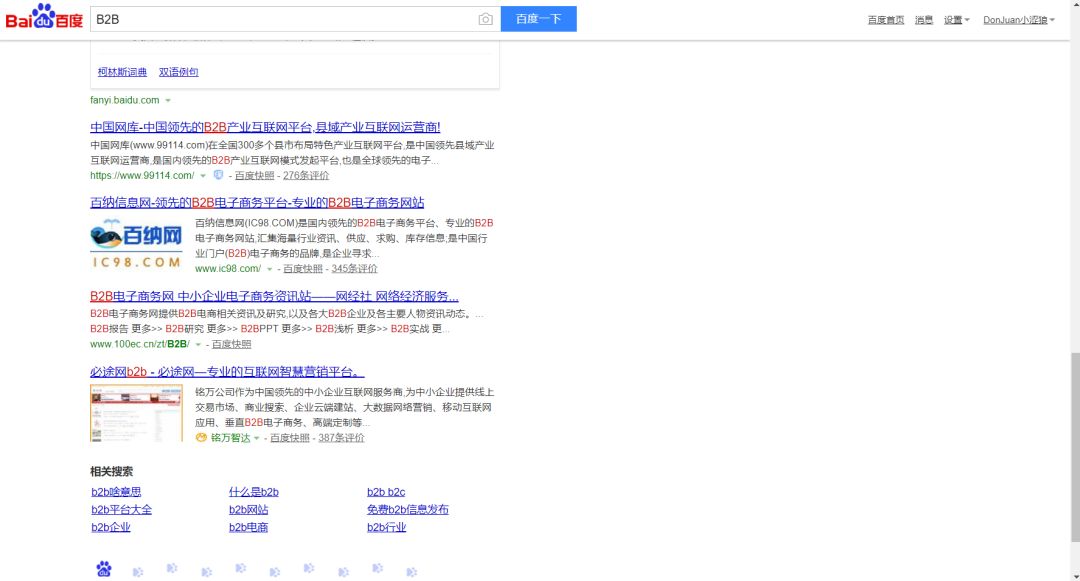Open the 百纳信息网 result title
Screen dimensions: 1080x581
[x=257, y=202]
